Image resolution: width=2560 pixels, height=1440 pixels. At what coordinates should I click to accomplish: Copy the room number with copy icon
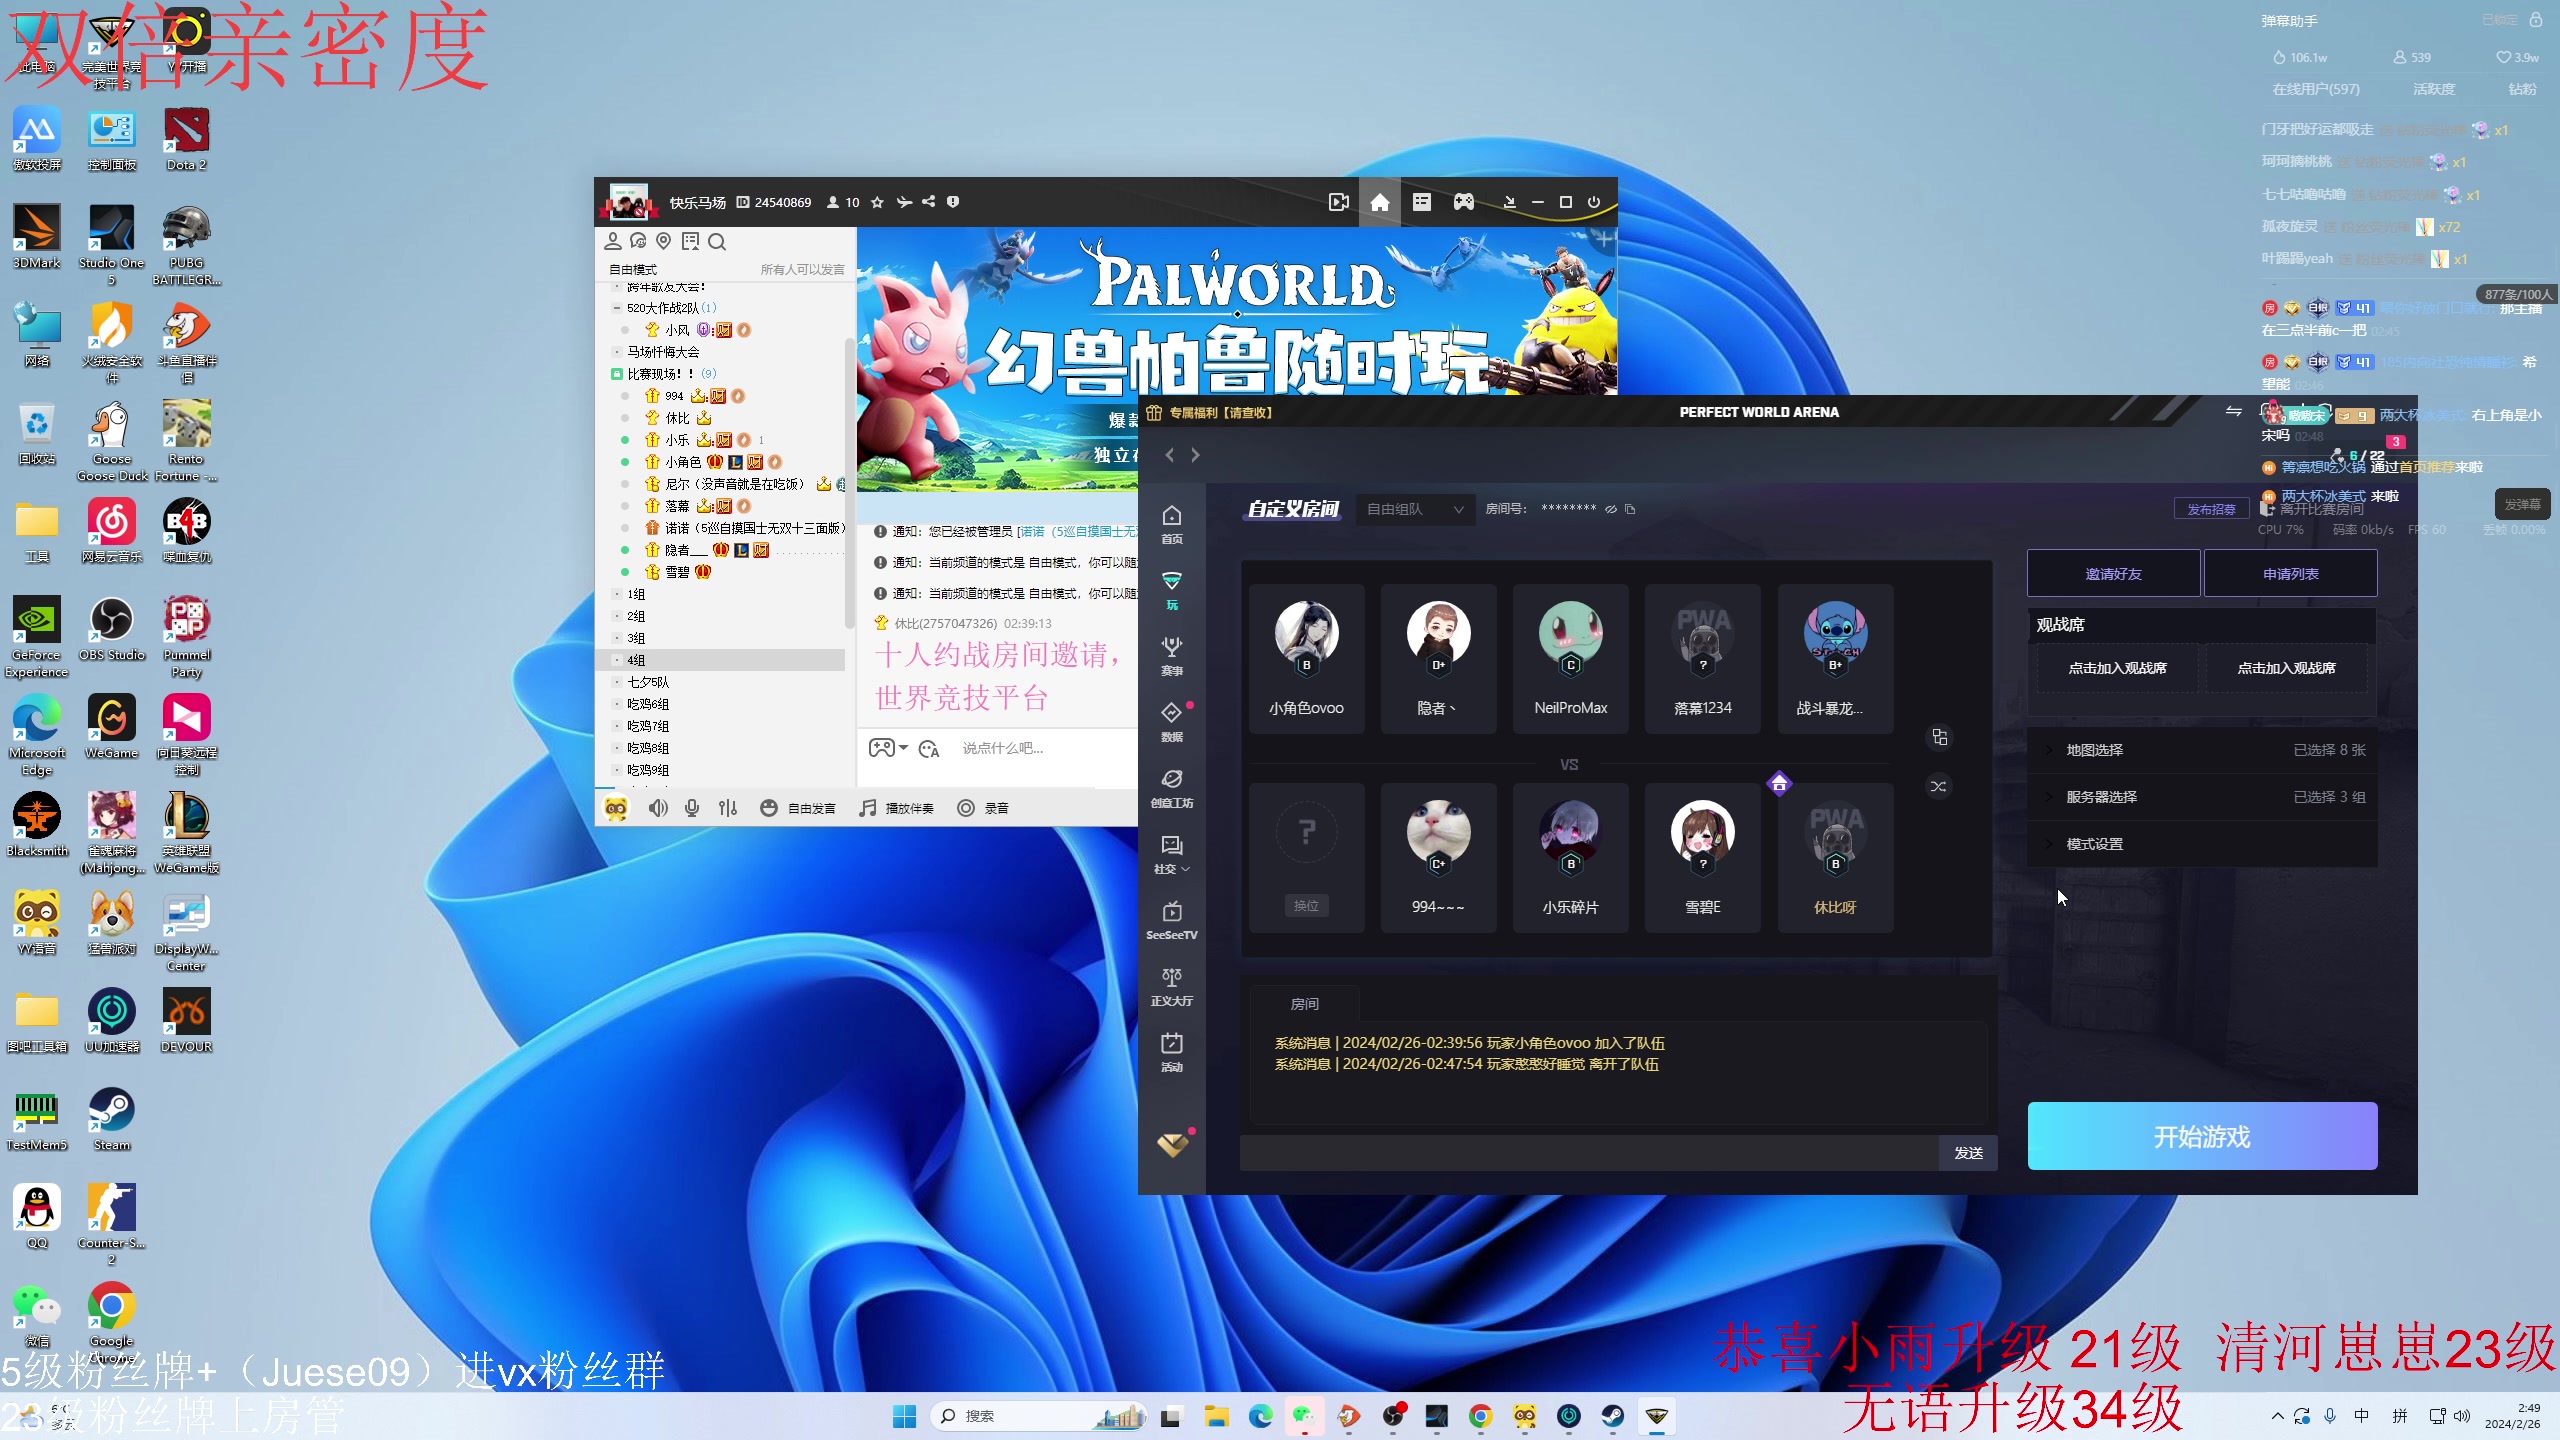click(x=1630, y=509)
